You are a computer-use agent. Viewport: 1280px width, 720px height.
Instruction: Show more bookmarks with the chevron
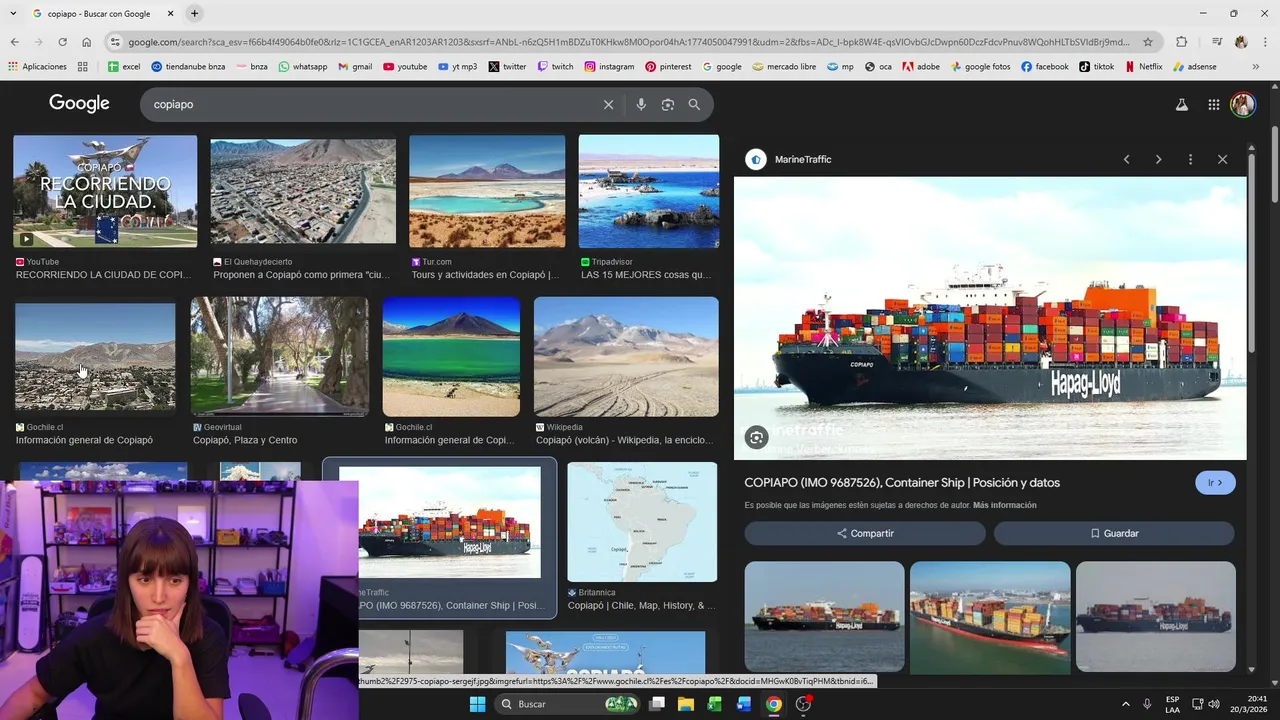click(x=1256, y=67)
